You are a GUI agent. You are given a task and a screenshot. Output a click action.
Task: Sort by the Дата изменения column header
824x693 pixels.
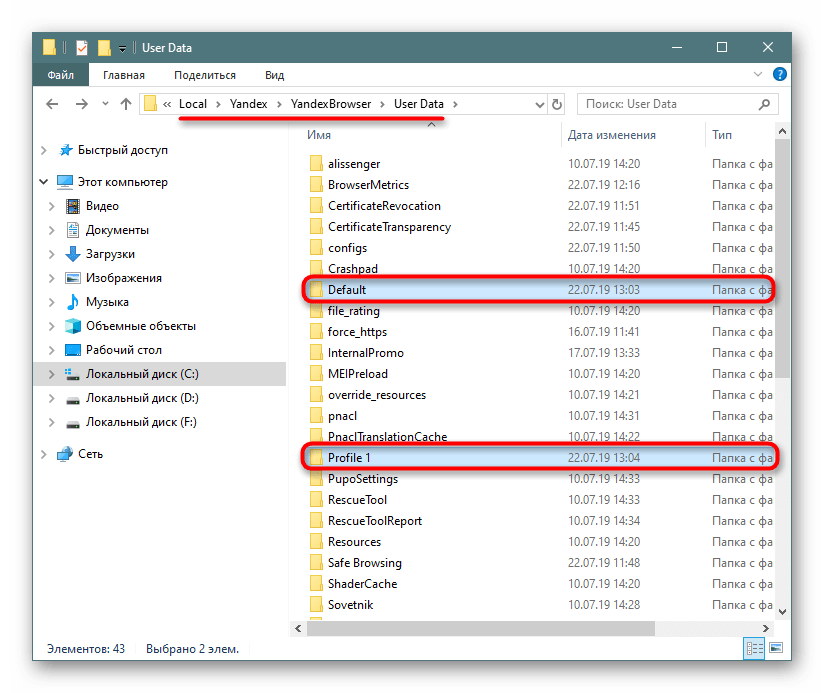pos(611,134)
